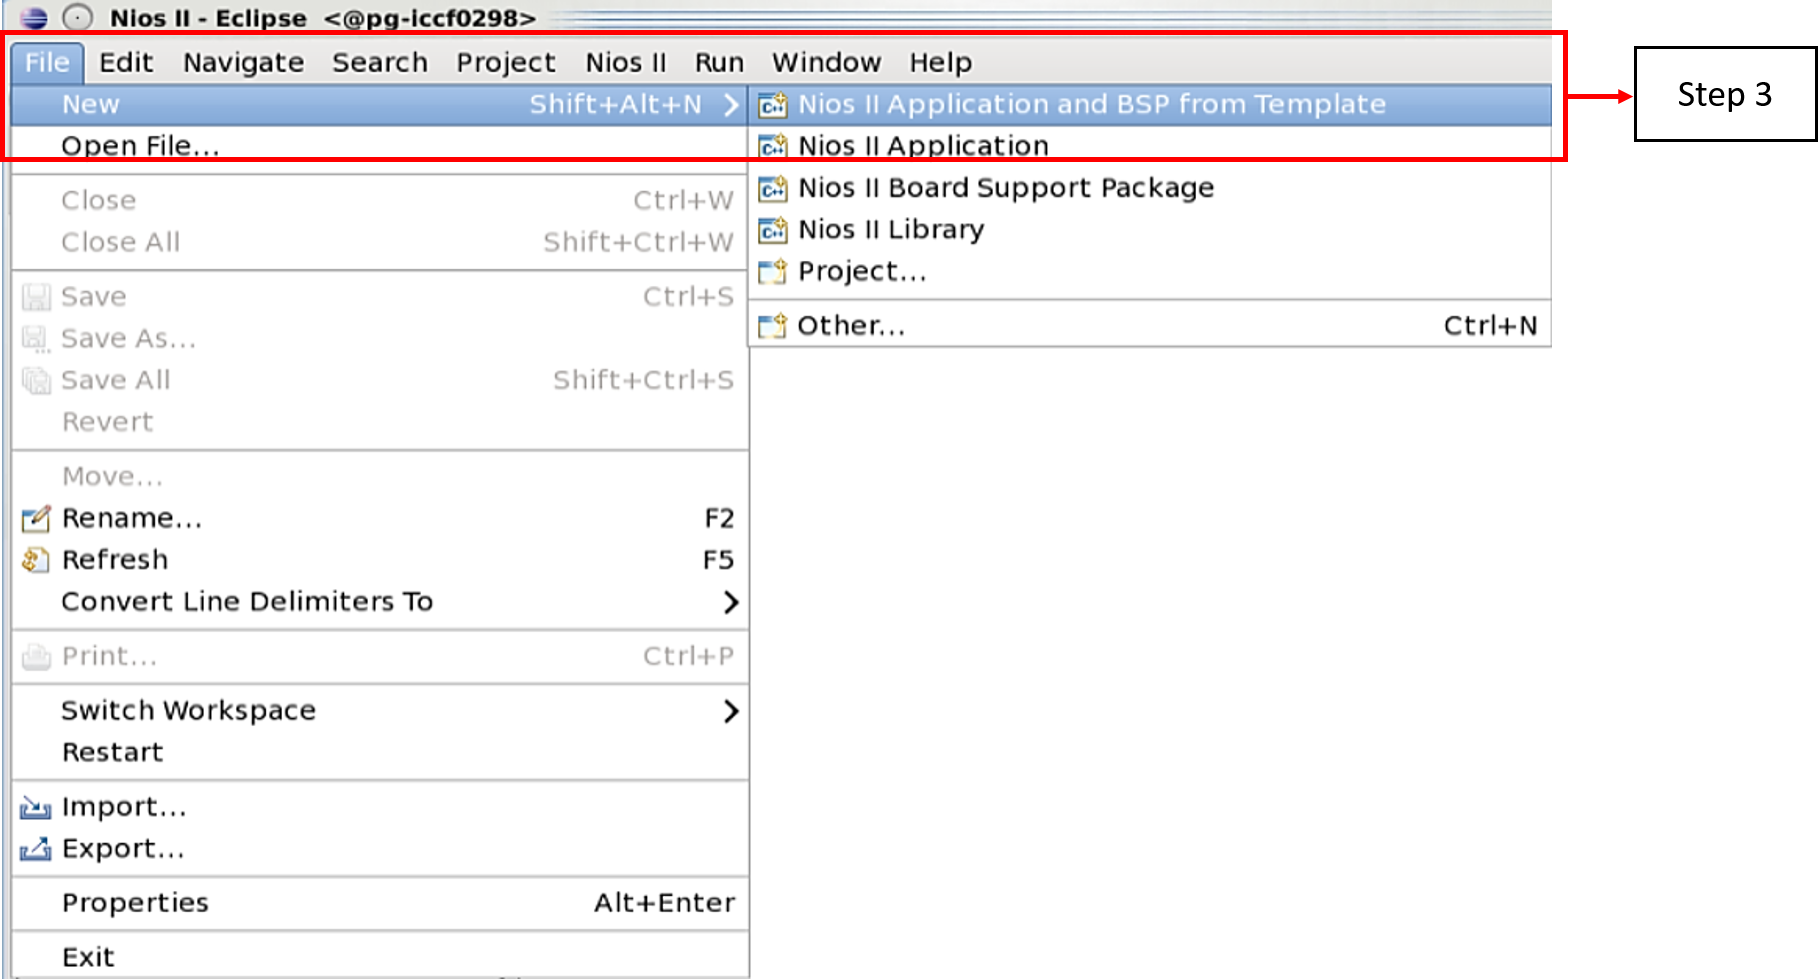Select Properties menu entry
Screen dimensions: 1818x979
pos(135,903)
